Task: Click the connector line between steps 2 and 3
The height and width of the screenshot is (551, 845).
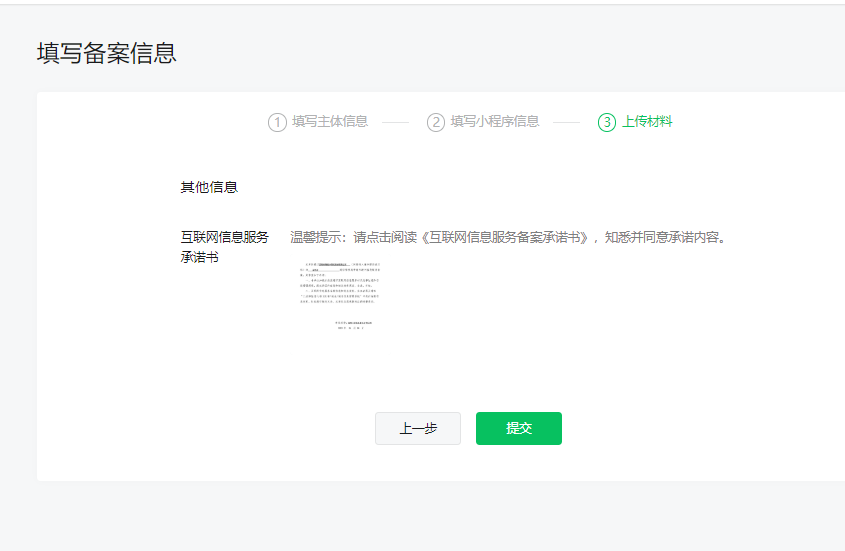Action: pyautogui.click(x=566, y=122)
